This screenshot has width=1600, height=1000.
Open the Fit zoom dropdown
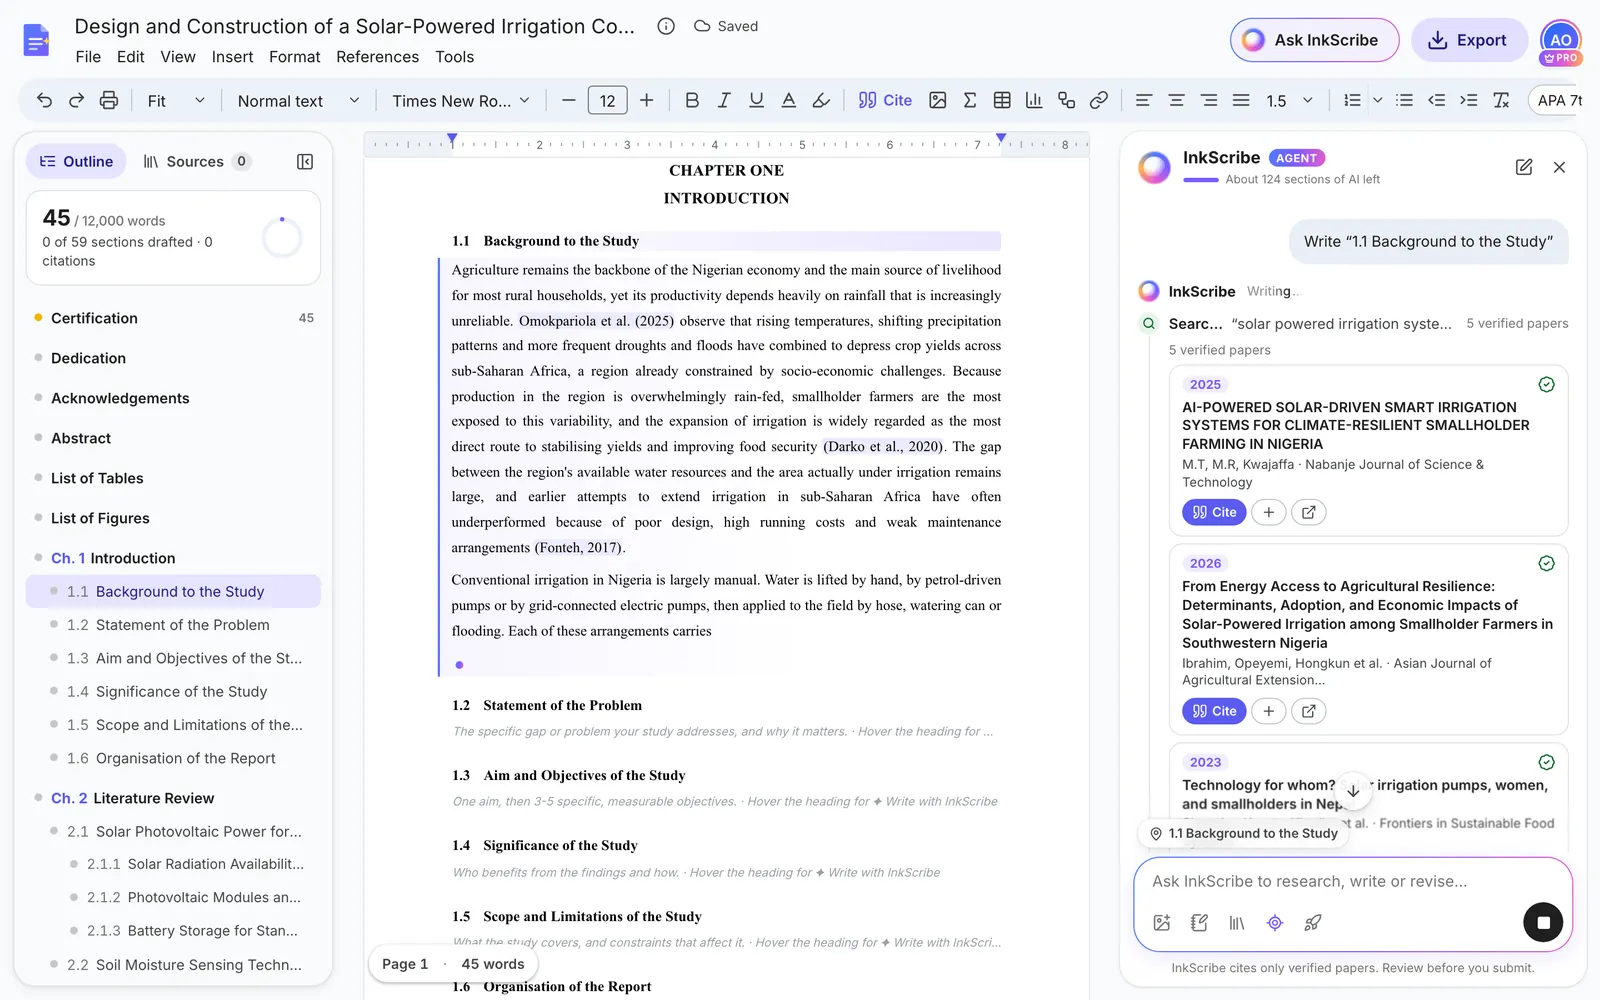click(x=176, y=100)
